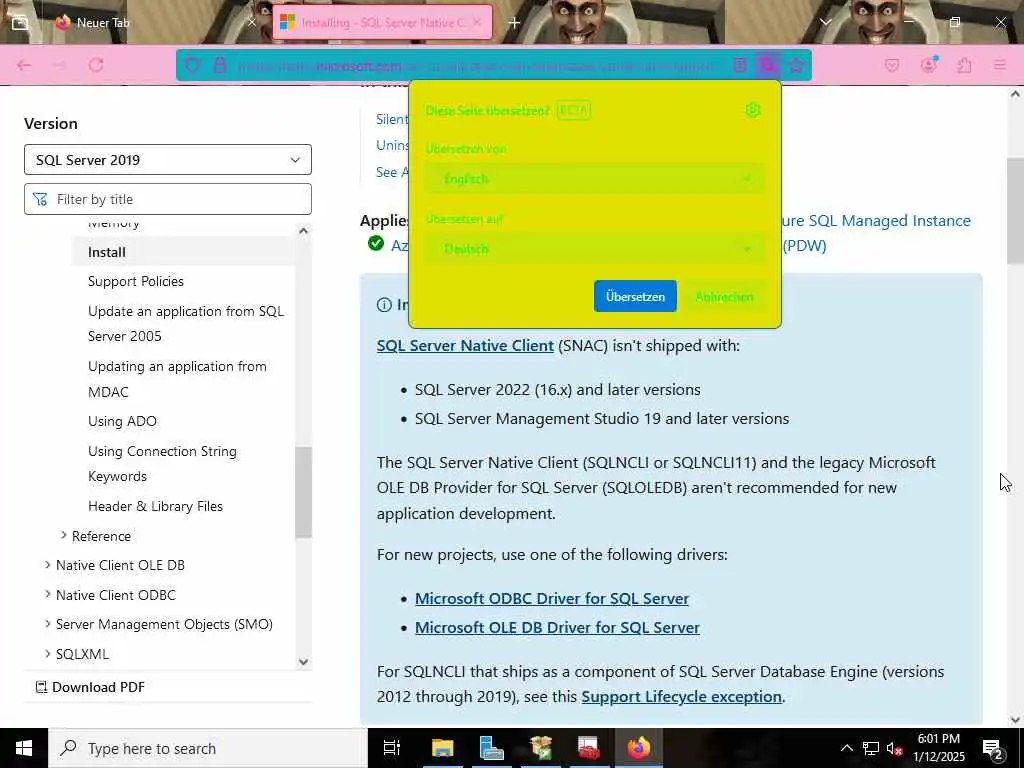Open Server Manager from the taskbar
This screenshot has width=1024, height=768.
pos(491,748)
